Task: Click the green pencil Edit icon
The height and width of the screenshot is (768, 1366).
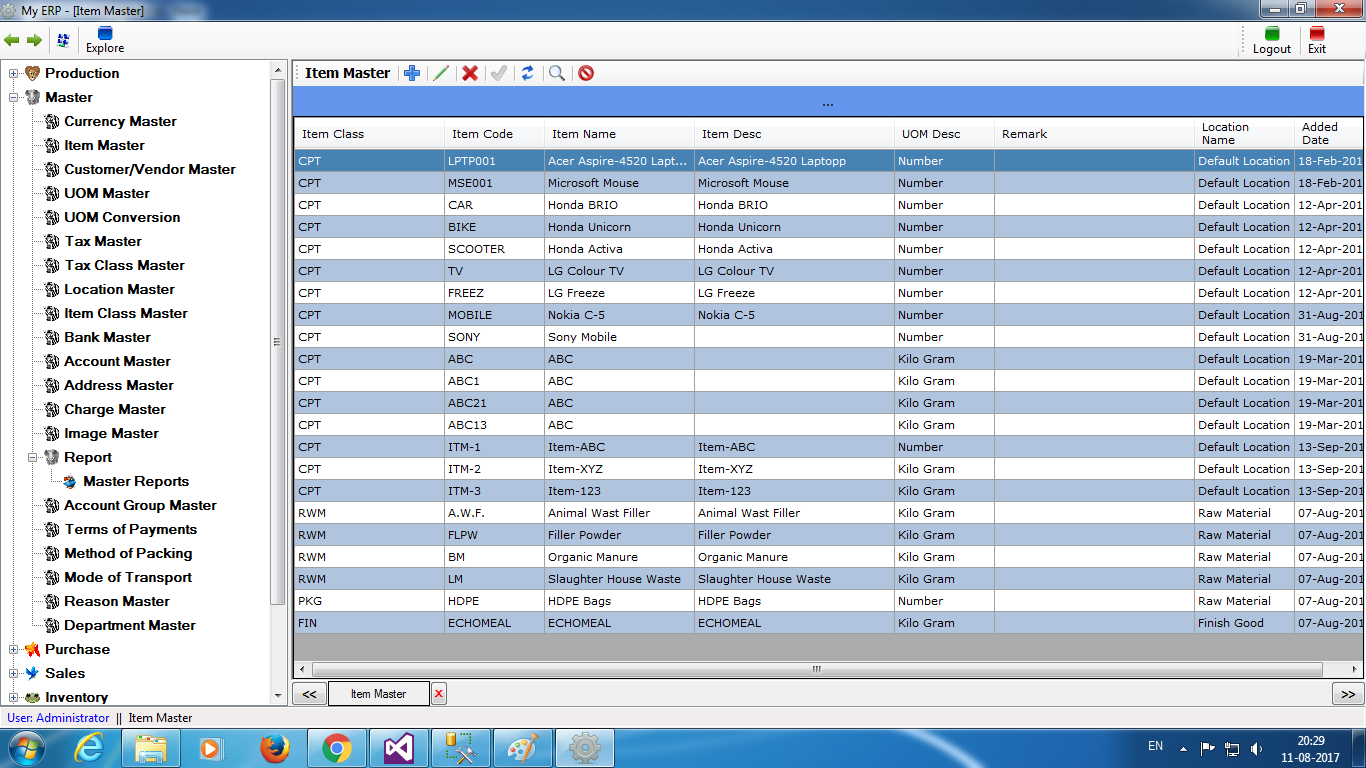Action: click(441, 73)
